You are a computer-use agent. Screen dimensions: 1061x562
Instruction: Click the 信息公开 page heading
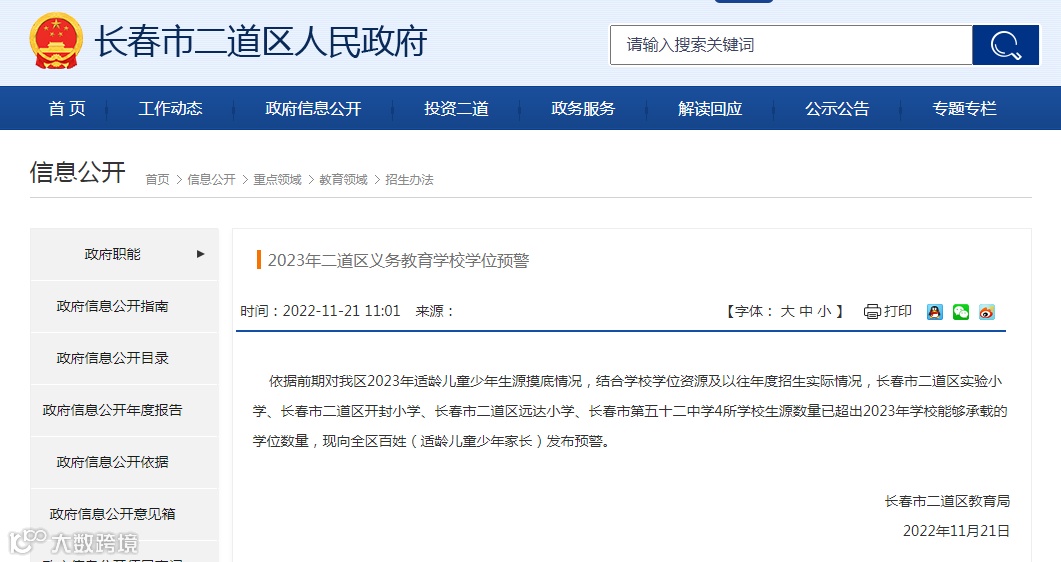pos(78,172)
